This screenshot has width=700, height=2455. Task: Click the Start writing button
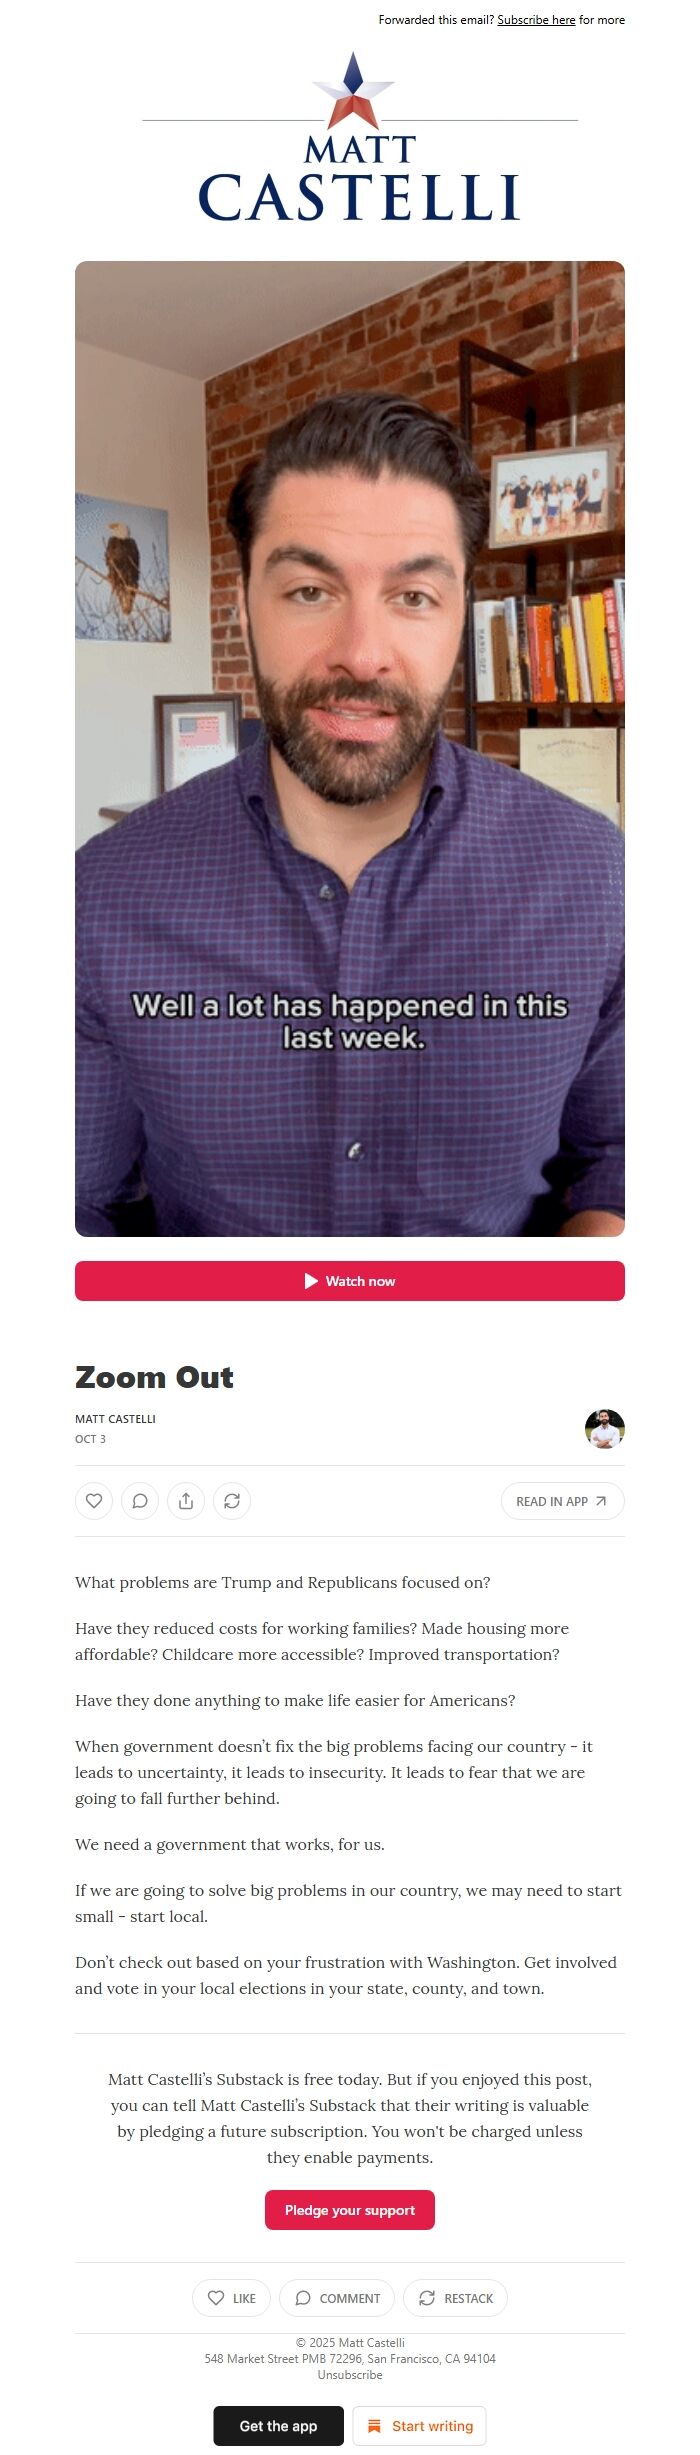pyautogui.click(x=419, y=2426)
